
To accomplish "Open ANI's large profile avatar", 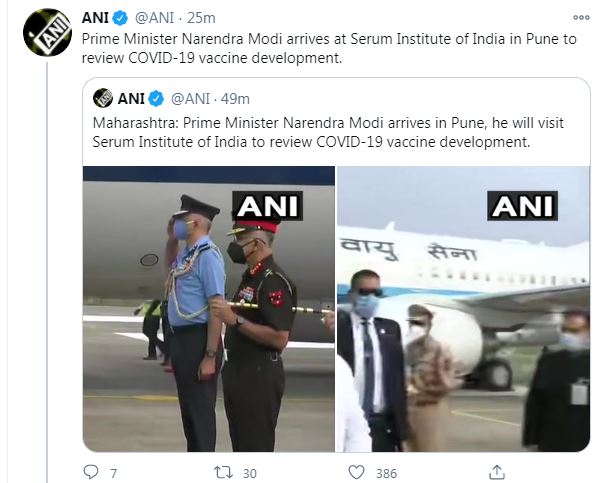I will [47, 32].
